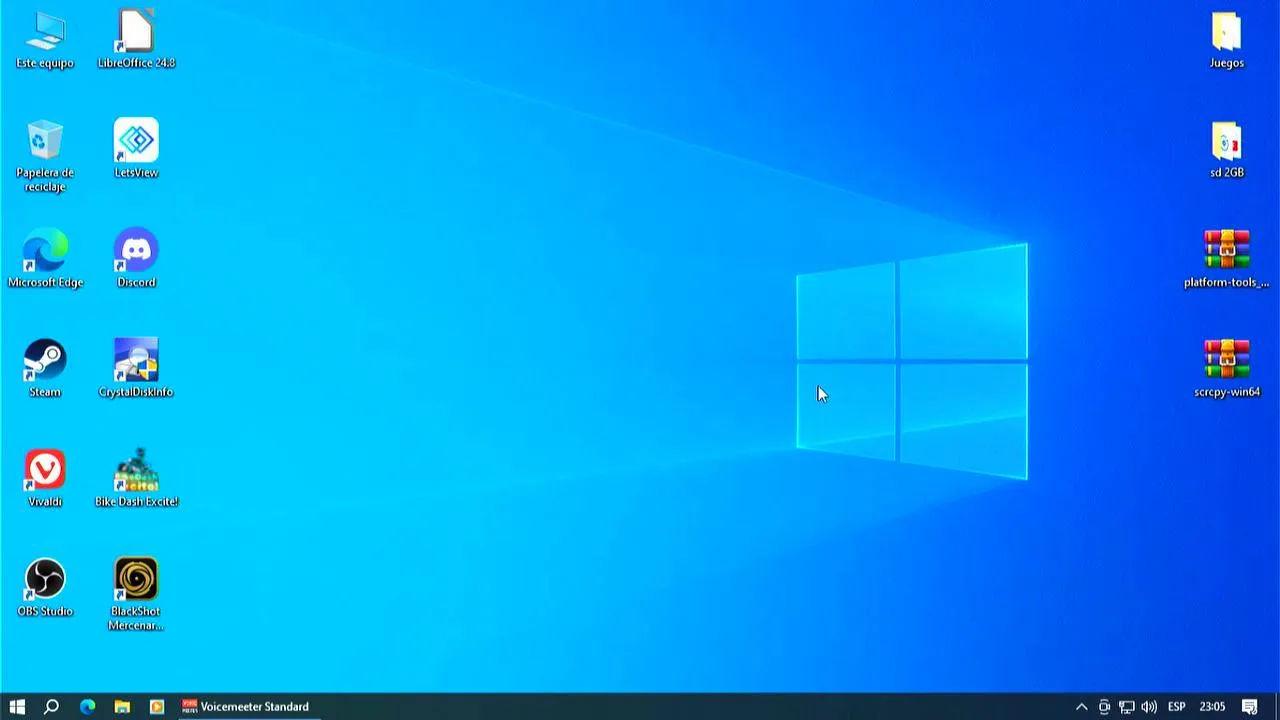Select the Steam desktop shortcut
The height and width of the screenshot is (720, 1280).
coord(45,370)
